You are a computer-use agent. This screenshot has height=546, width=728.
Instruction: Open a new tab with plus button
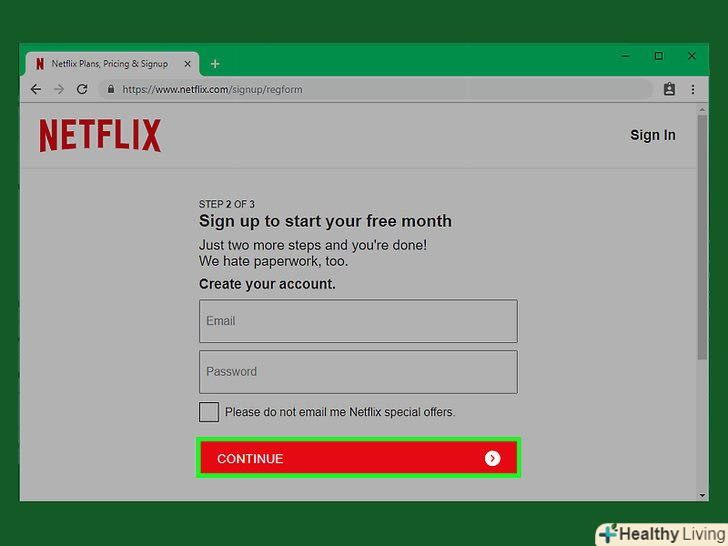pos(215,64)
